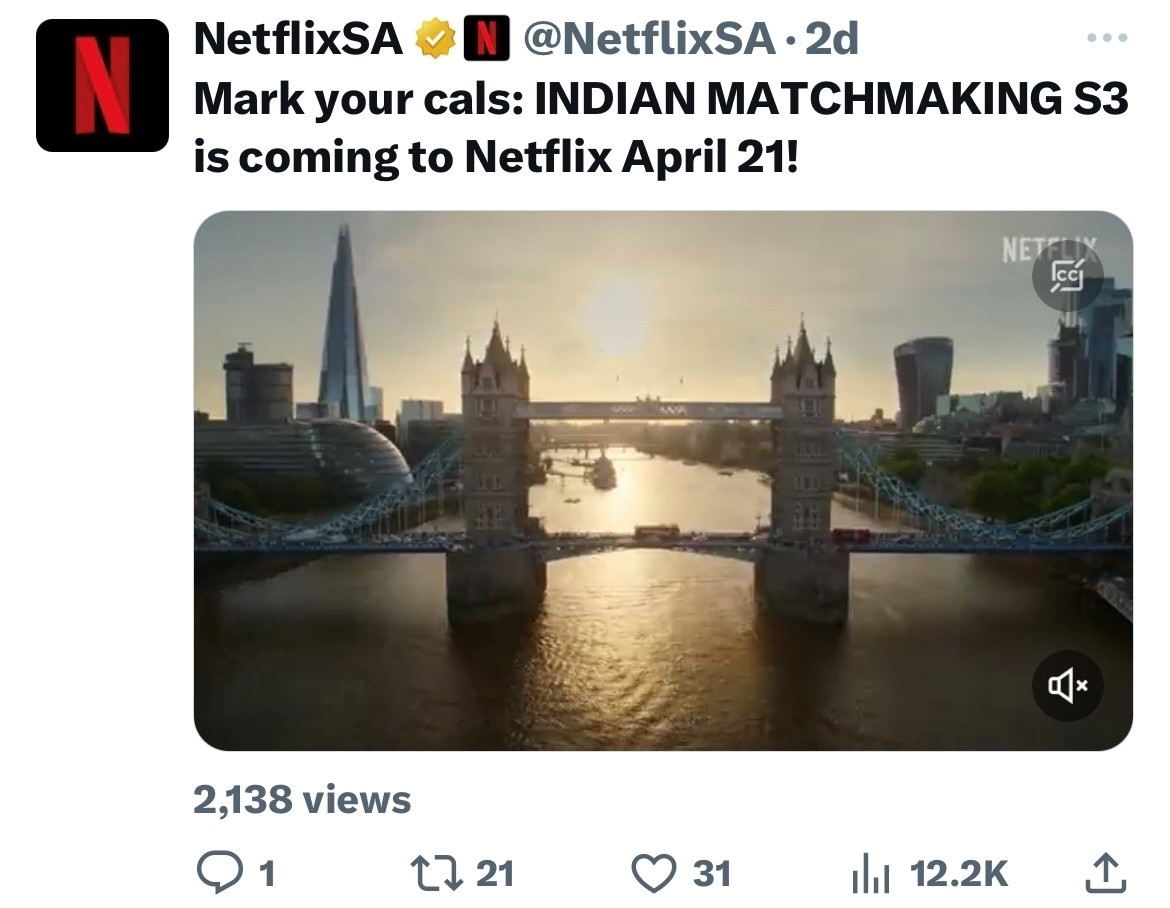Reply to the tweet via speech bubble icon
Image resolution: width=1170 pixels, height=908 pixels.
[x=215, y=873]
